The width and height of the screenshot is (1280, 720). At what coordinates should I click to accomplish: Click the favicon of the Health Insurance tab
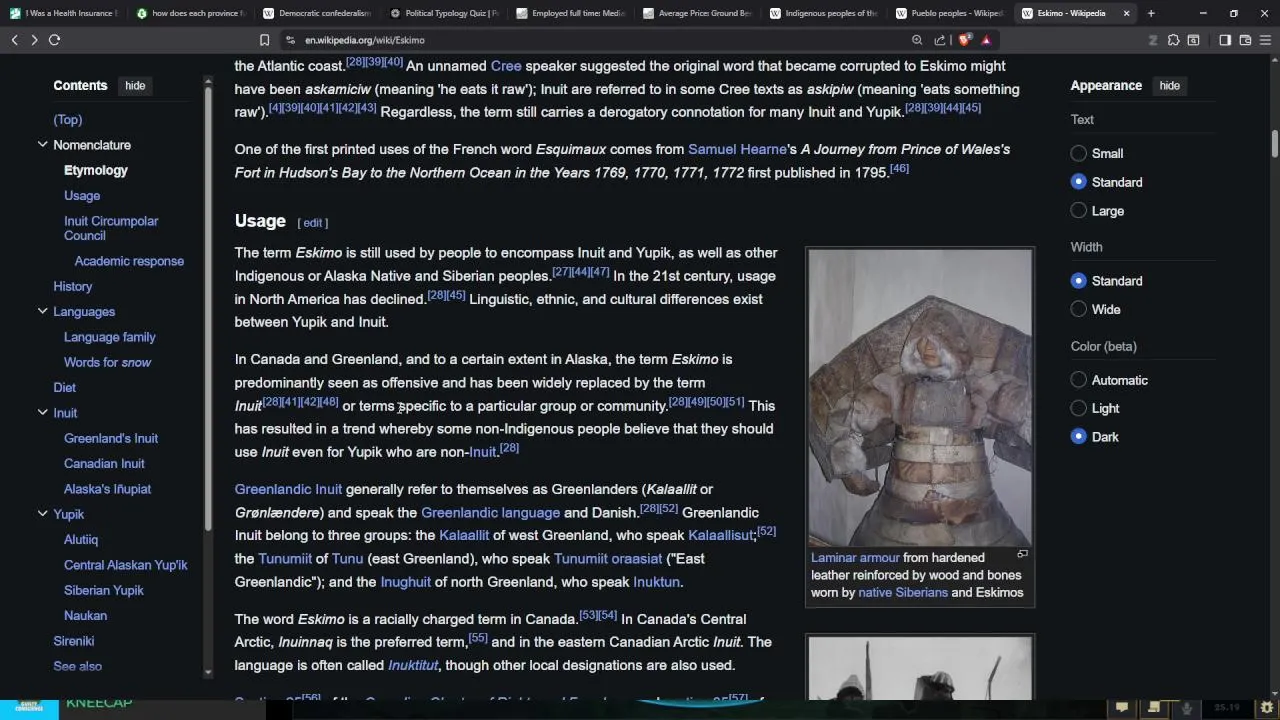16,13
